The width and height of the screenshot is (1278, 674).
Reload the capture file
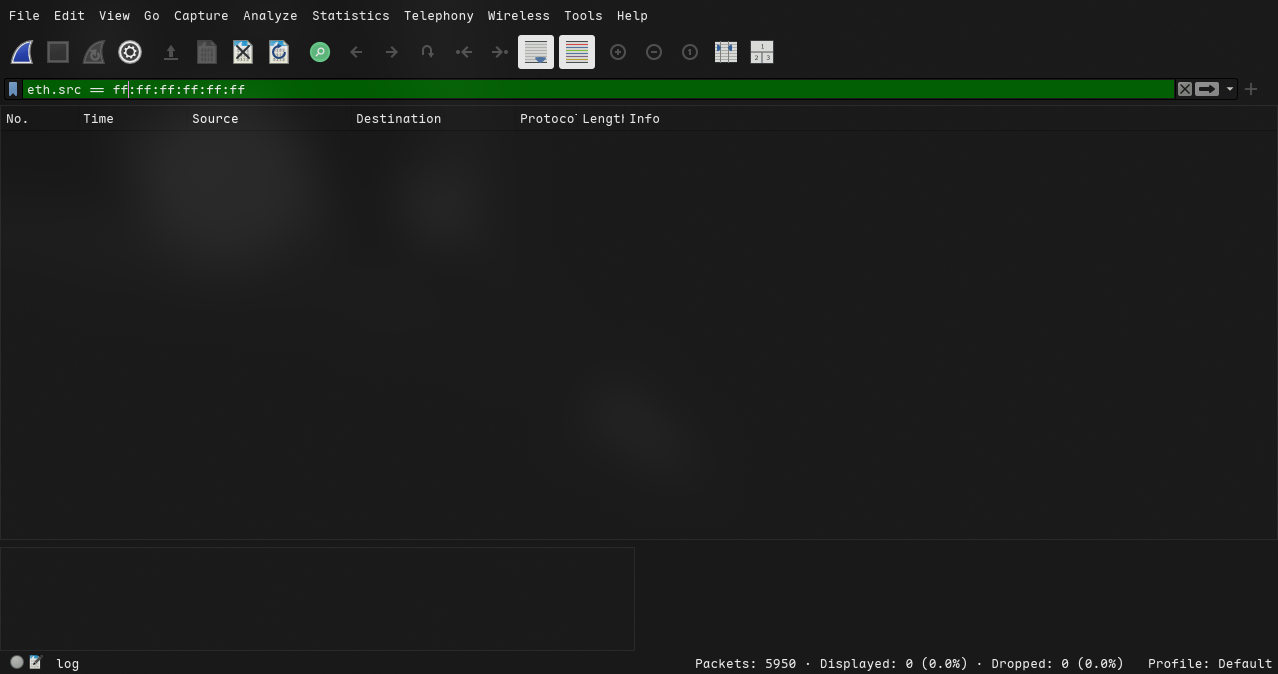[279, 52]
